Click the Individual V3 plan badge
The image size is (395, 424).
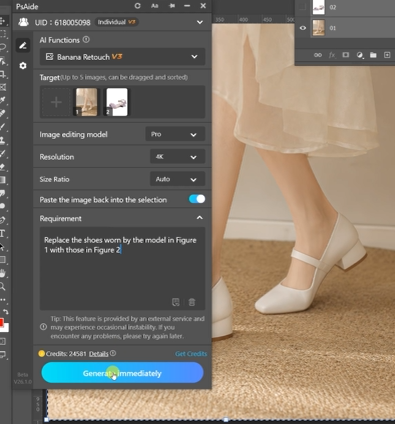116,22
